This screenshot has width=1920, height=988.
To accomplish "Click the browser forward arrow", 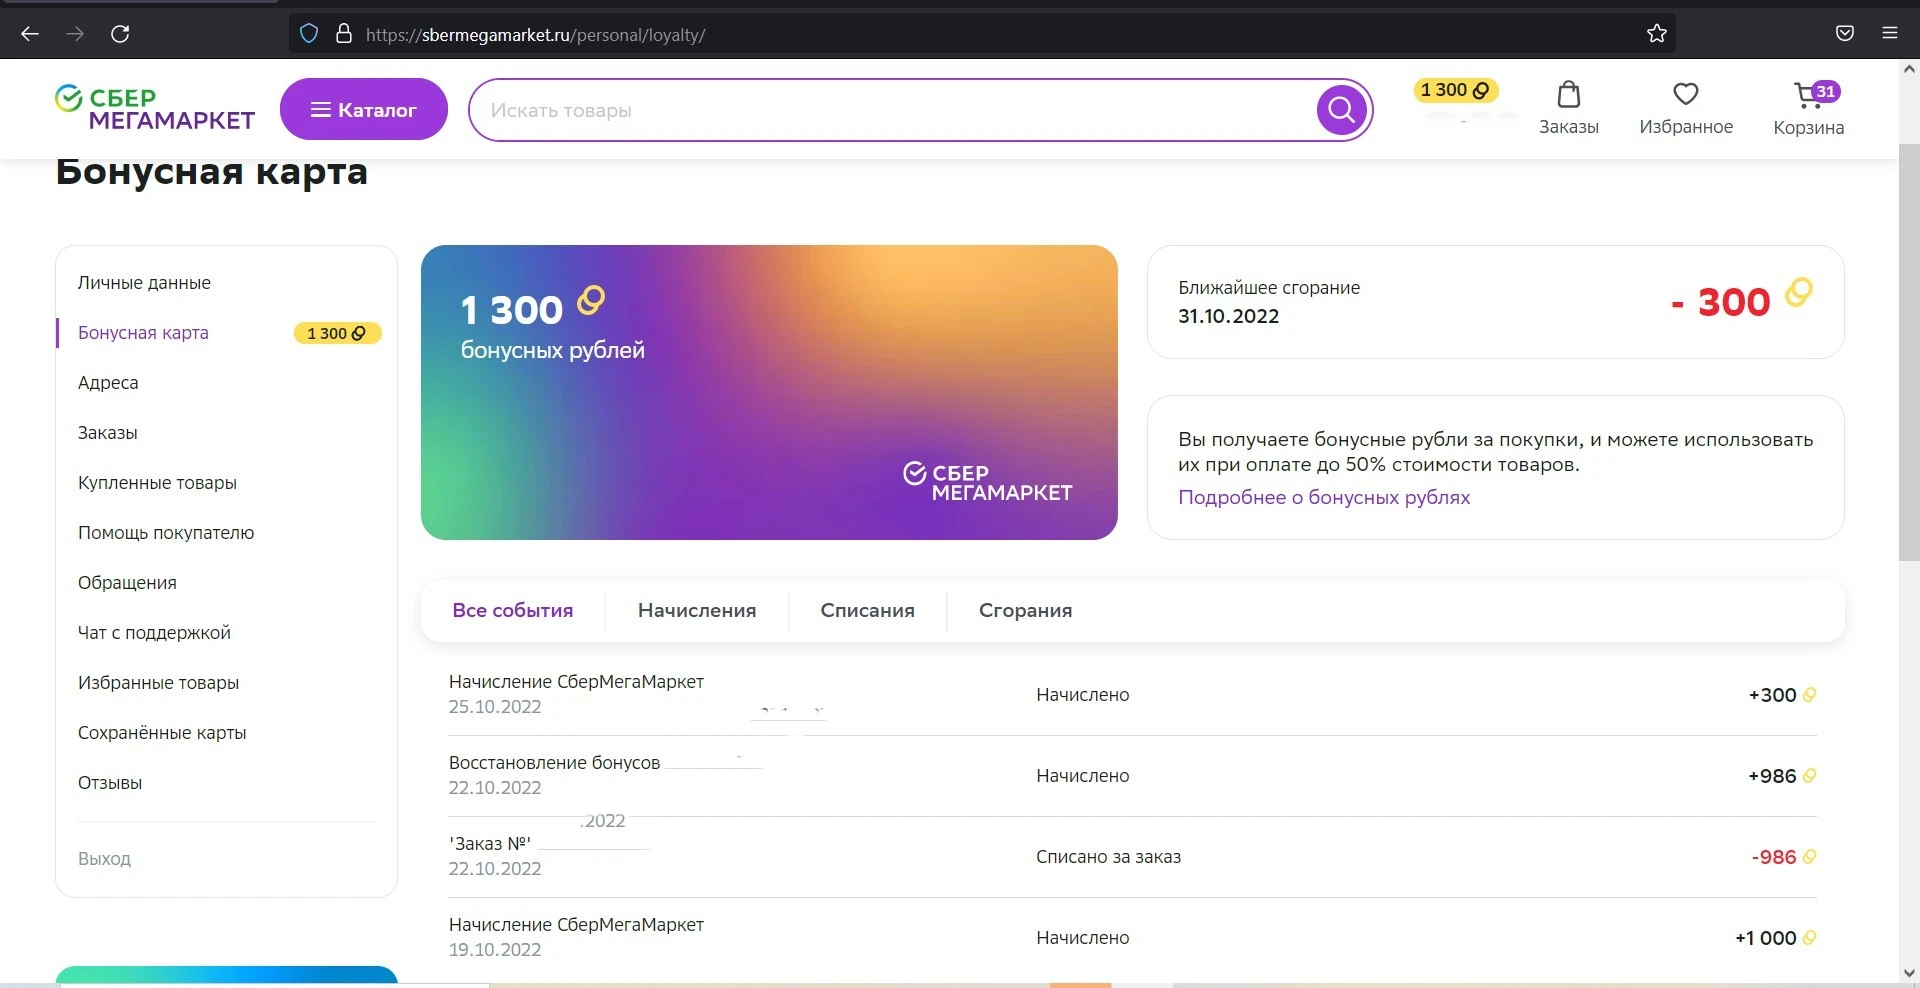I will click(75, 34).
